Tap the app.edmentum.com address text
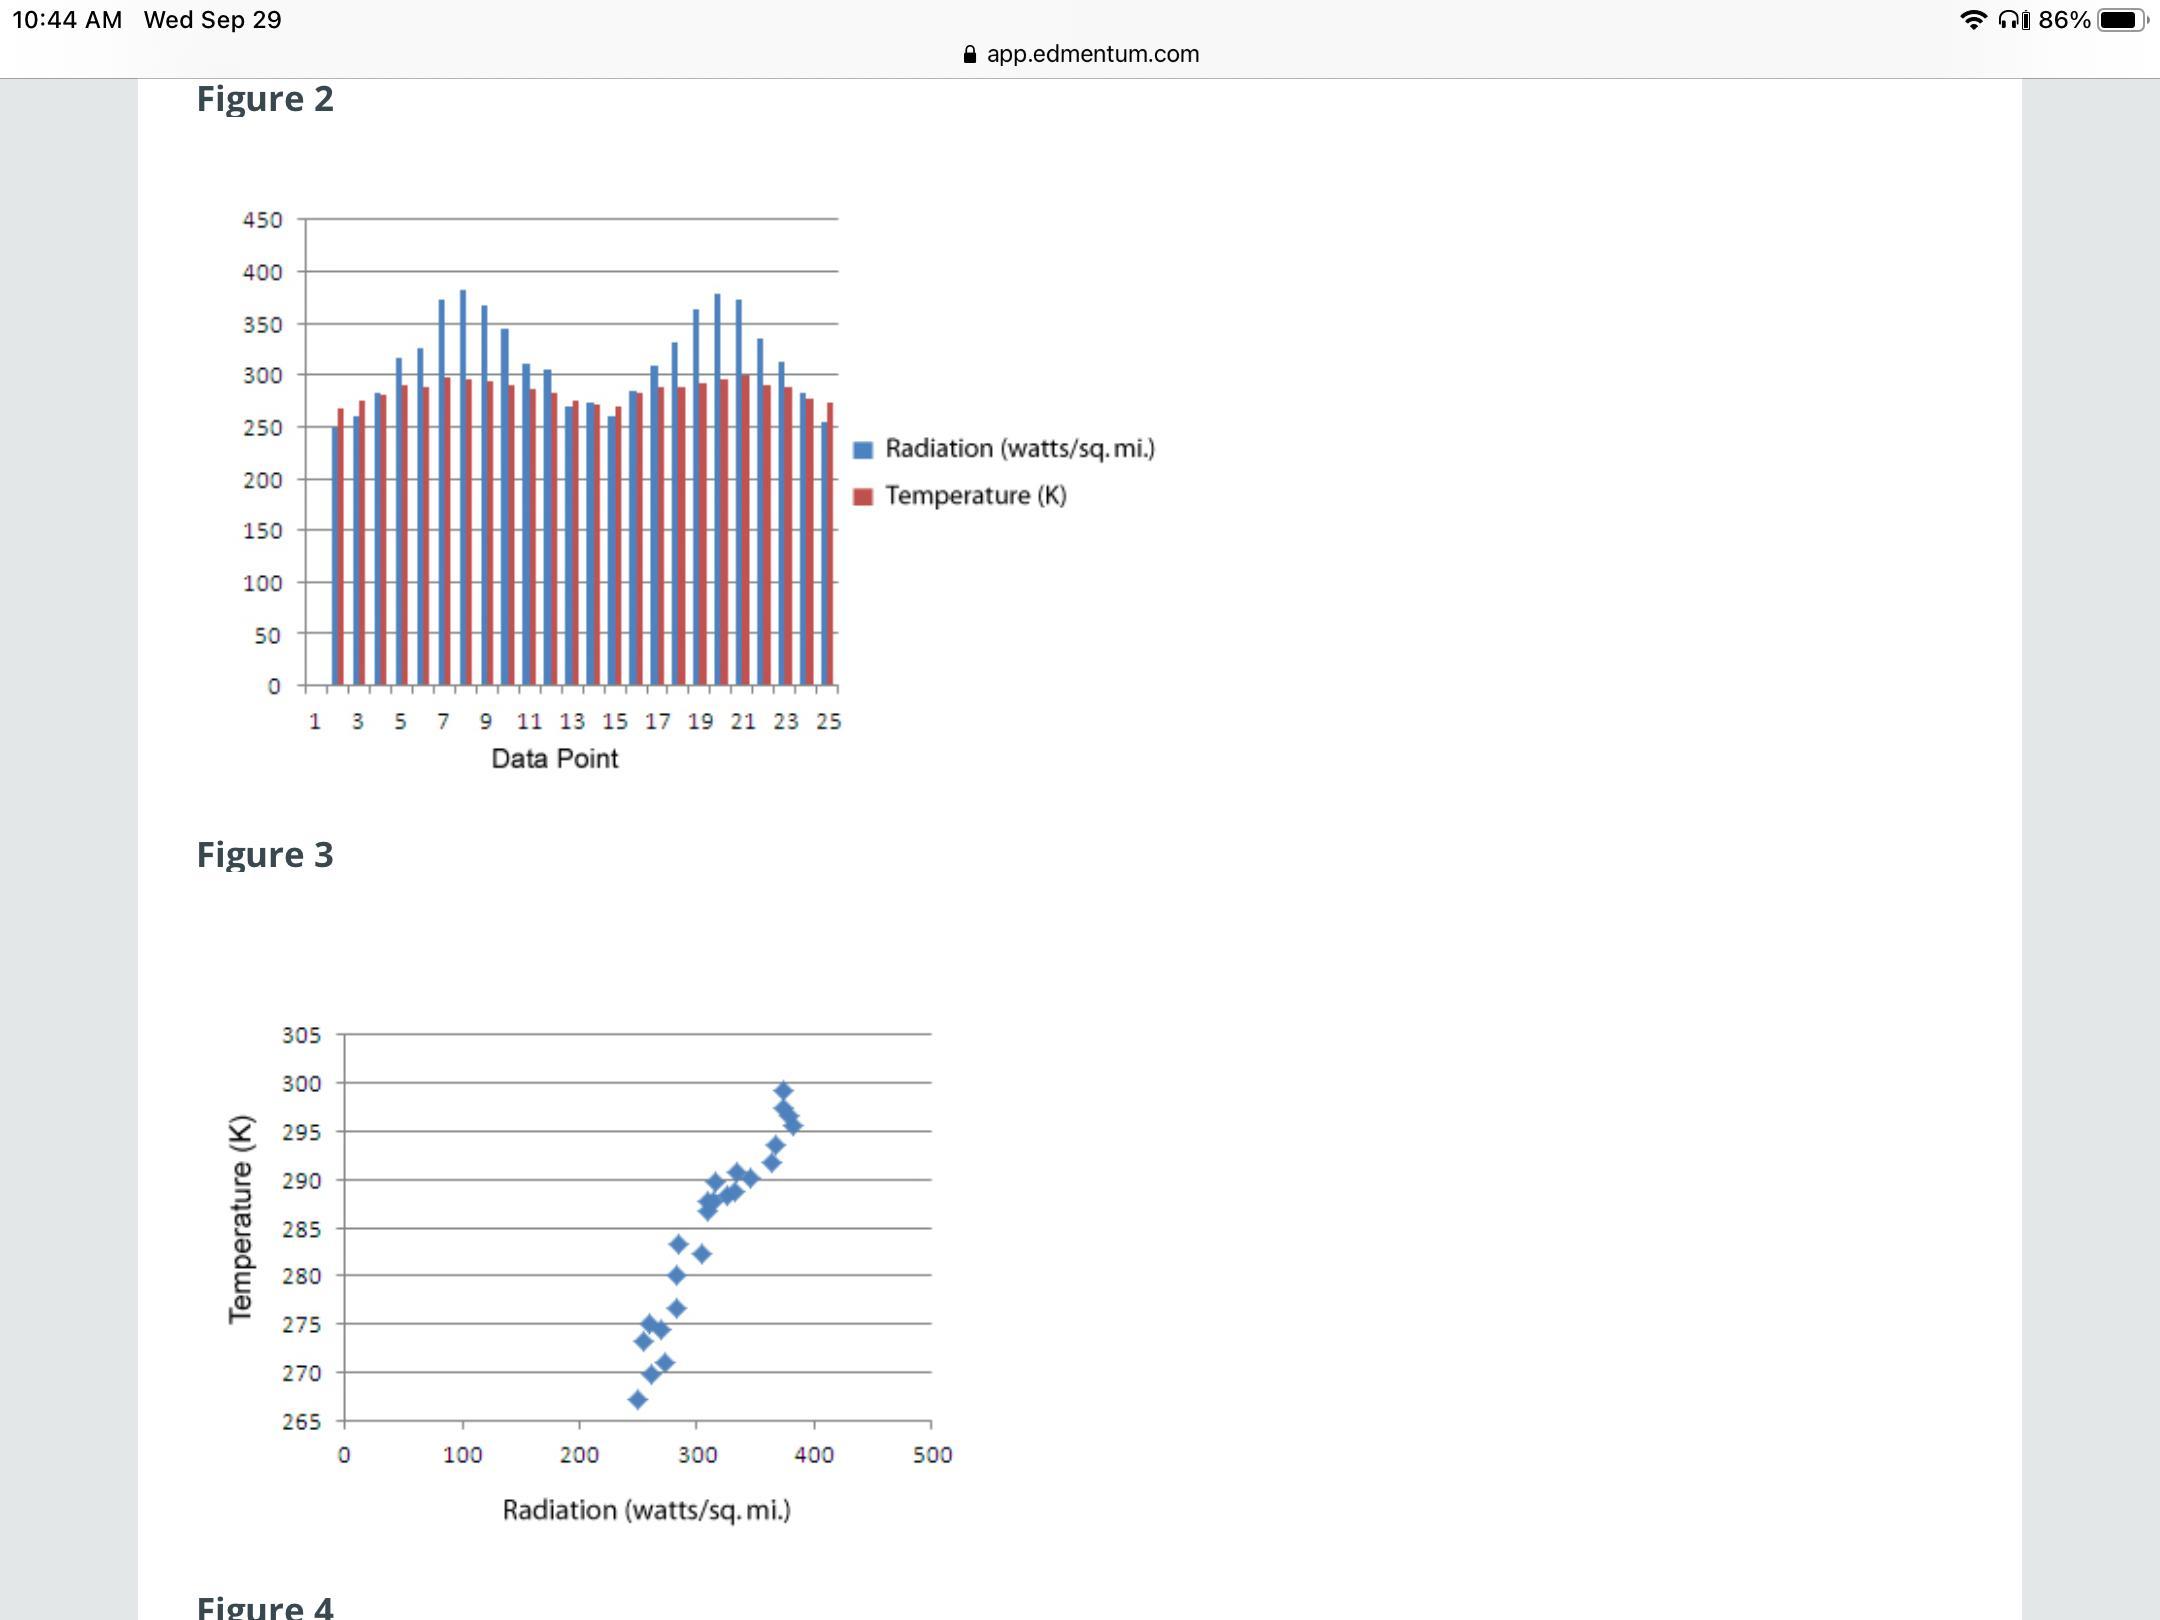Image resolution: width=2160 pixels, height=1620 pixels. tap(1092, 55)
